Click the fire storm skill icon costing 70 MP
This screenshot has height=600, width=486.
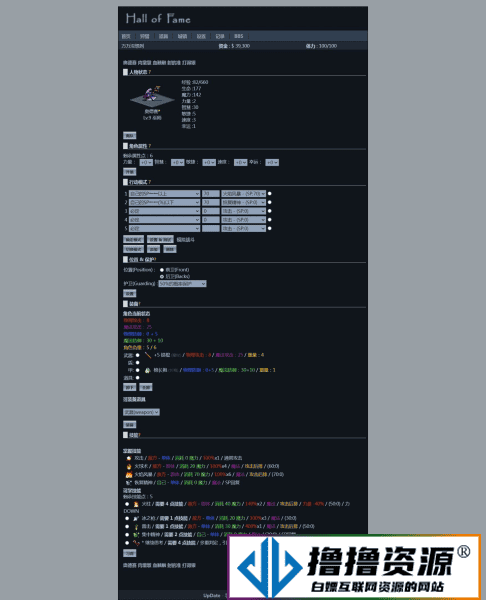point(129,474)
